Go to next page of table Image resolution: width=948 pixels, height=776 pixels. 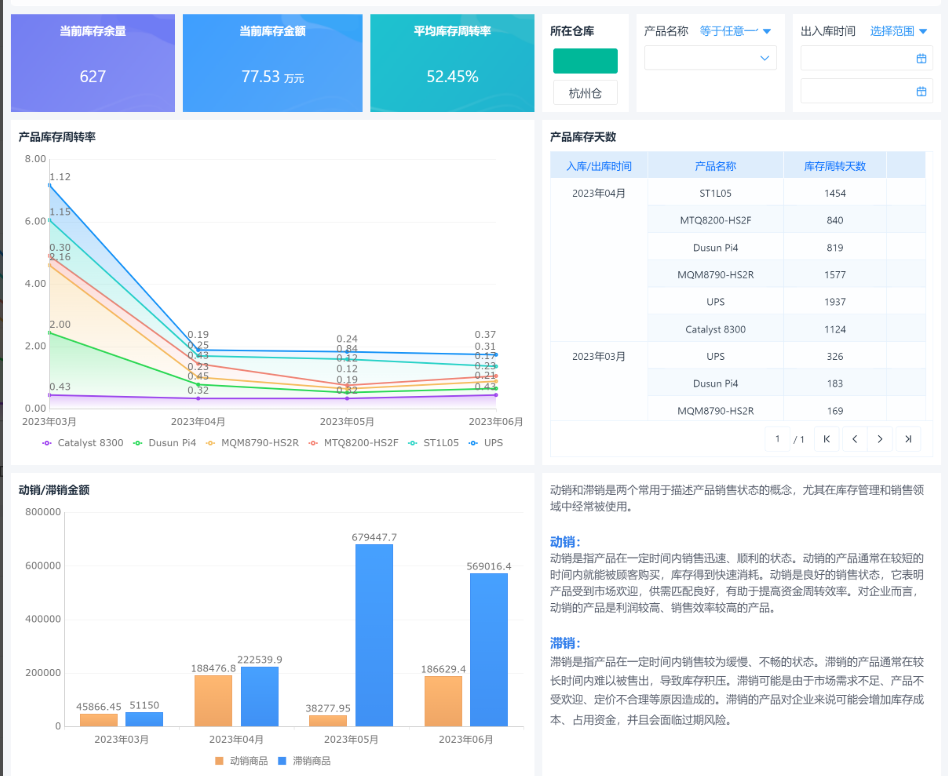pos(880,439)
